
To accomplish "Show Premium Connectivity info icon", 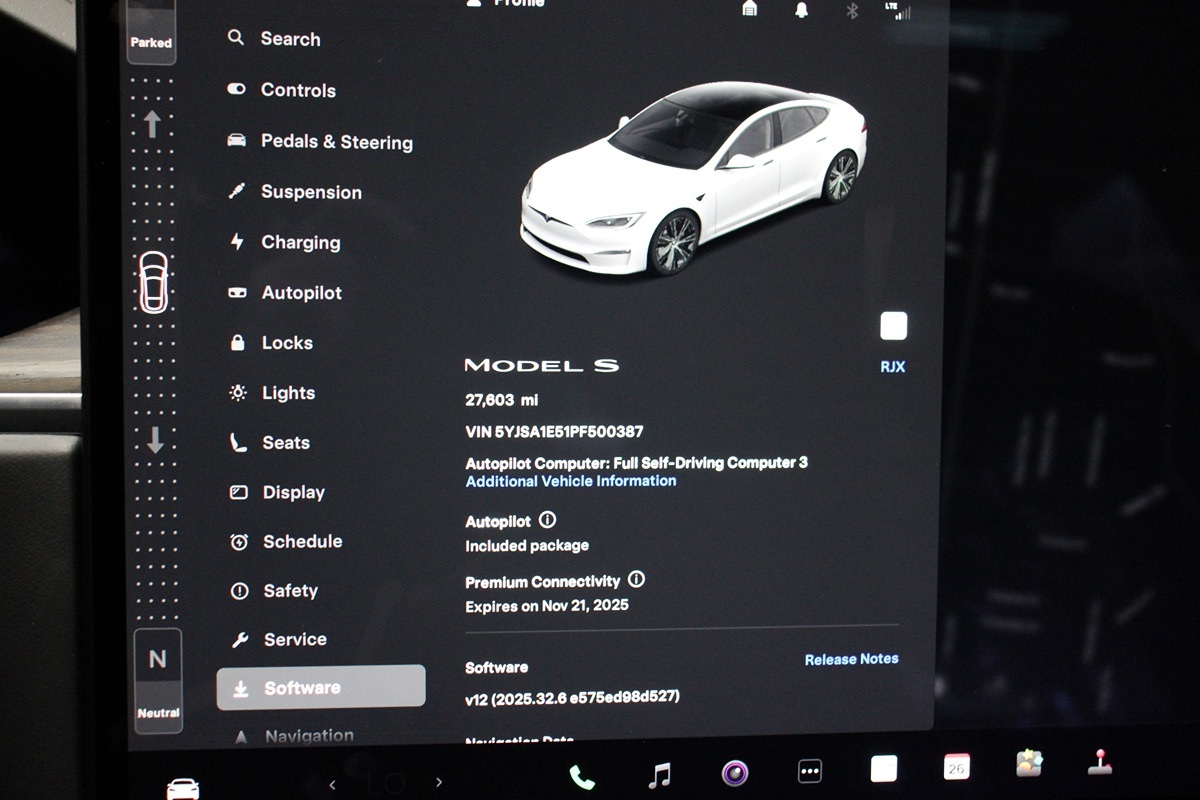I will (636, 580).
